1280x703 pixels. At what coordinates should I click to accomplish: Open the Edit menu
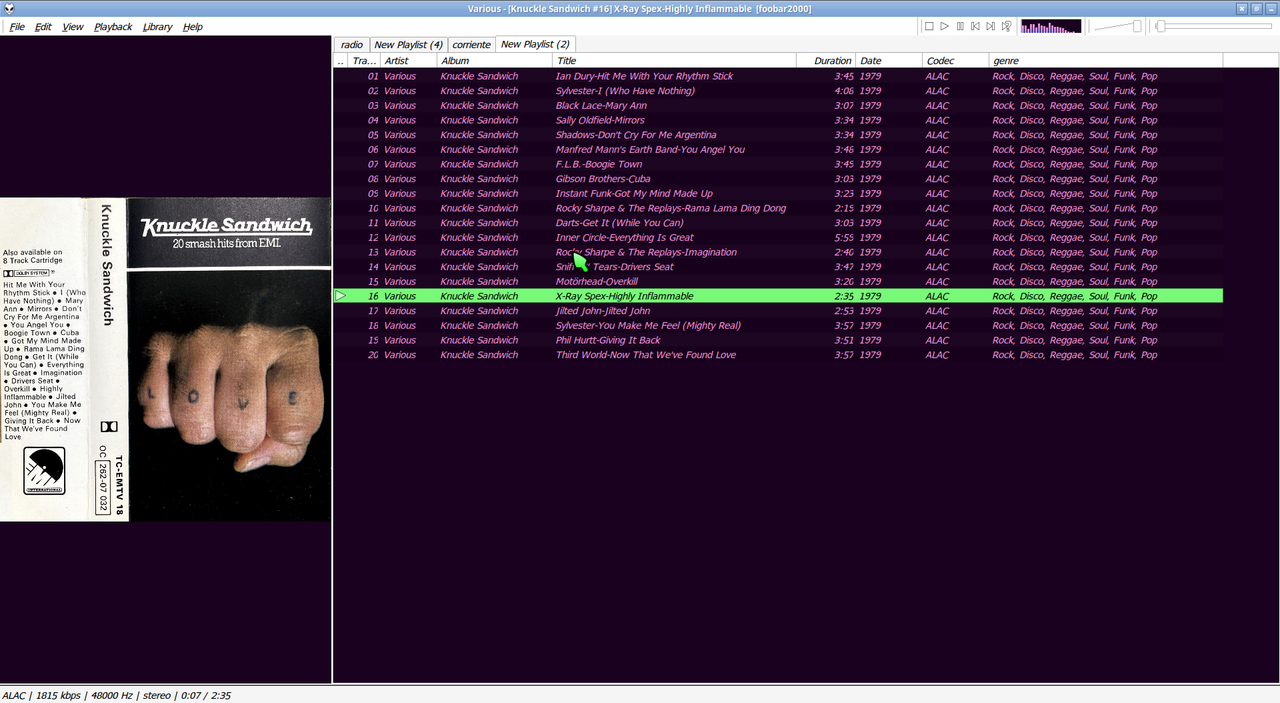tap(43, 27)
